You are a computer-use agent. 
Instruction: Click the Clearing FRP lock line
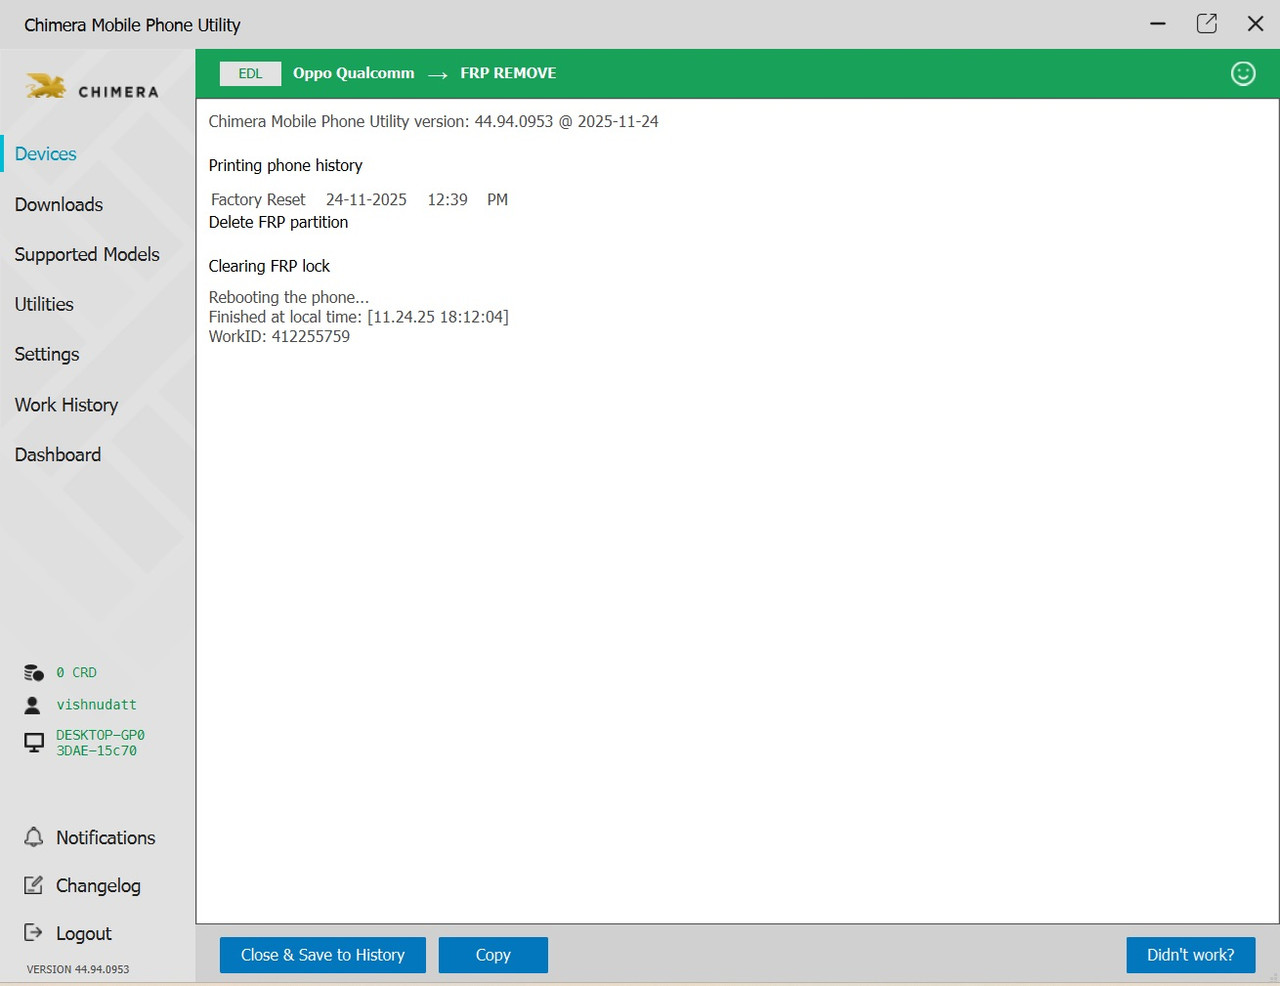pos(269,266)
